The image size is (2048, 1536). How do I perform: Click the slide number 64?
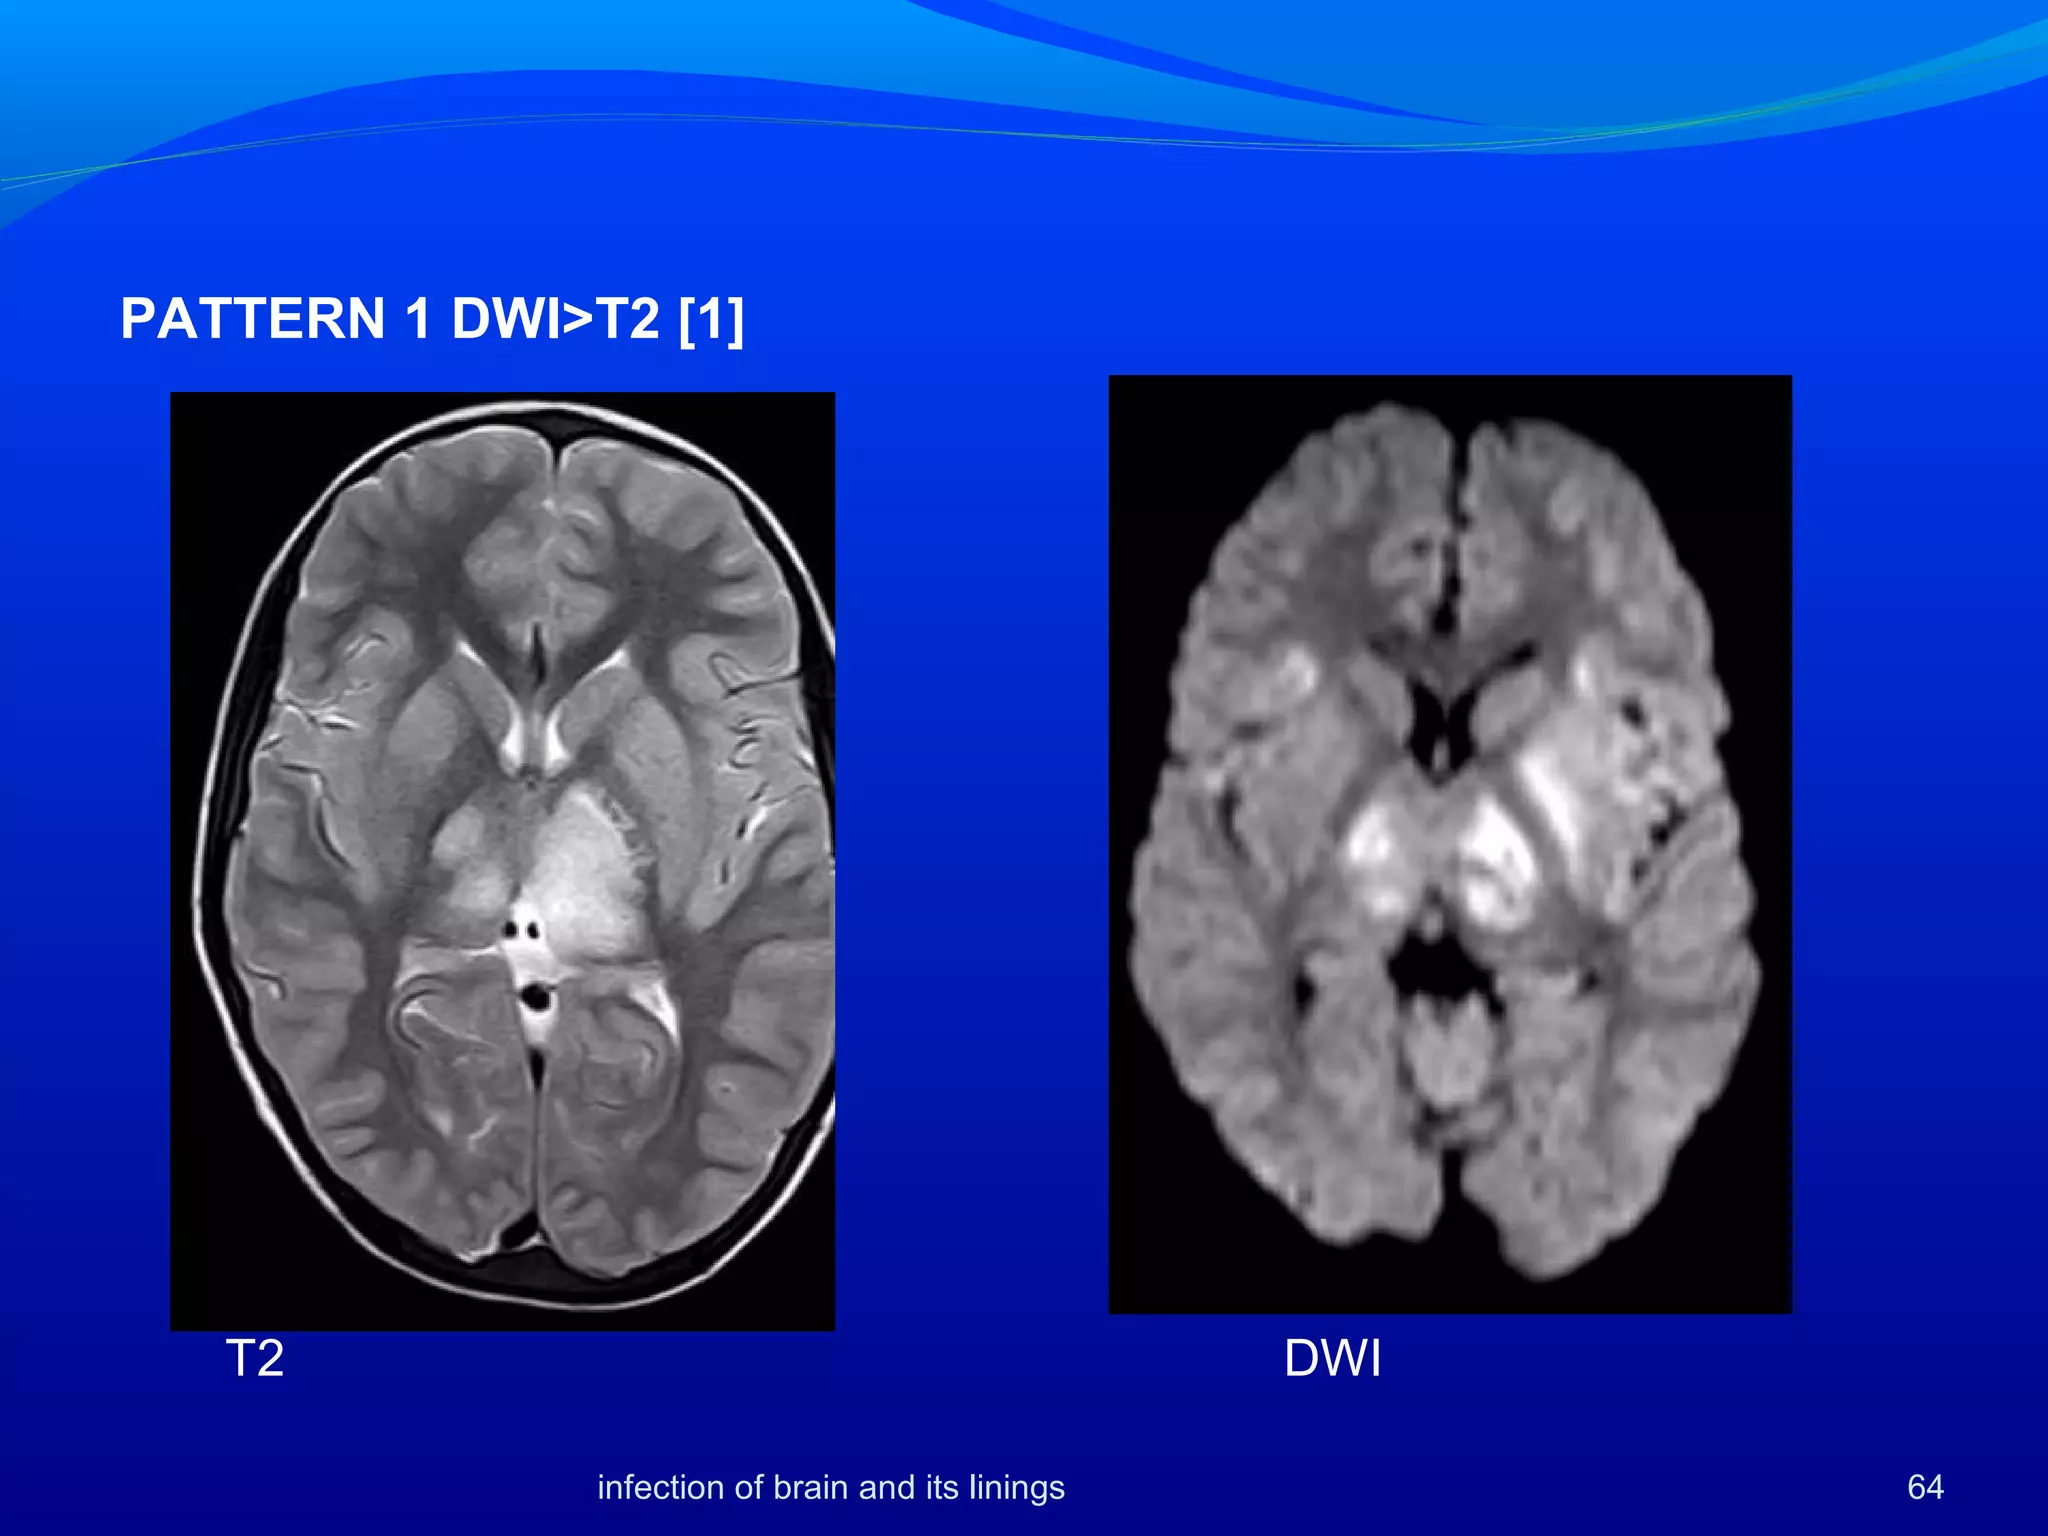tap(1925, 1487)
